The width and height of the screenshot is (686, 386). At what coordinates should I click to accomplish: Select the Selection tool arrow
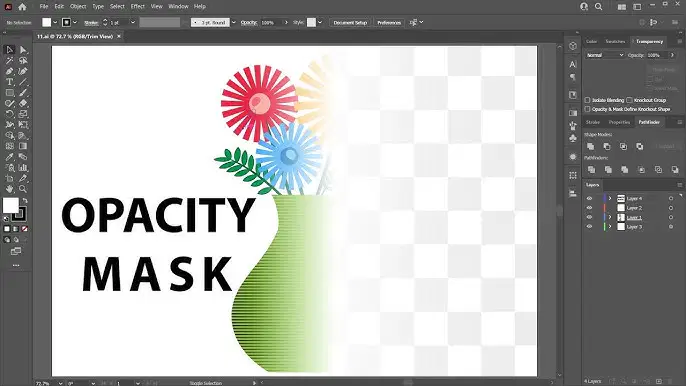pyautogui.click(x=9, y=49)
